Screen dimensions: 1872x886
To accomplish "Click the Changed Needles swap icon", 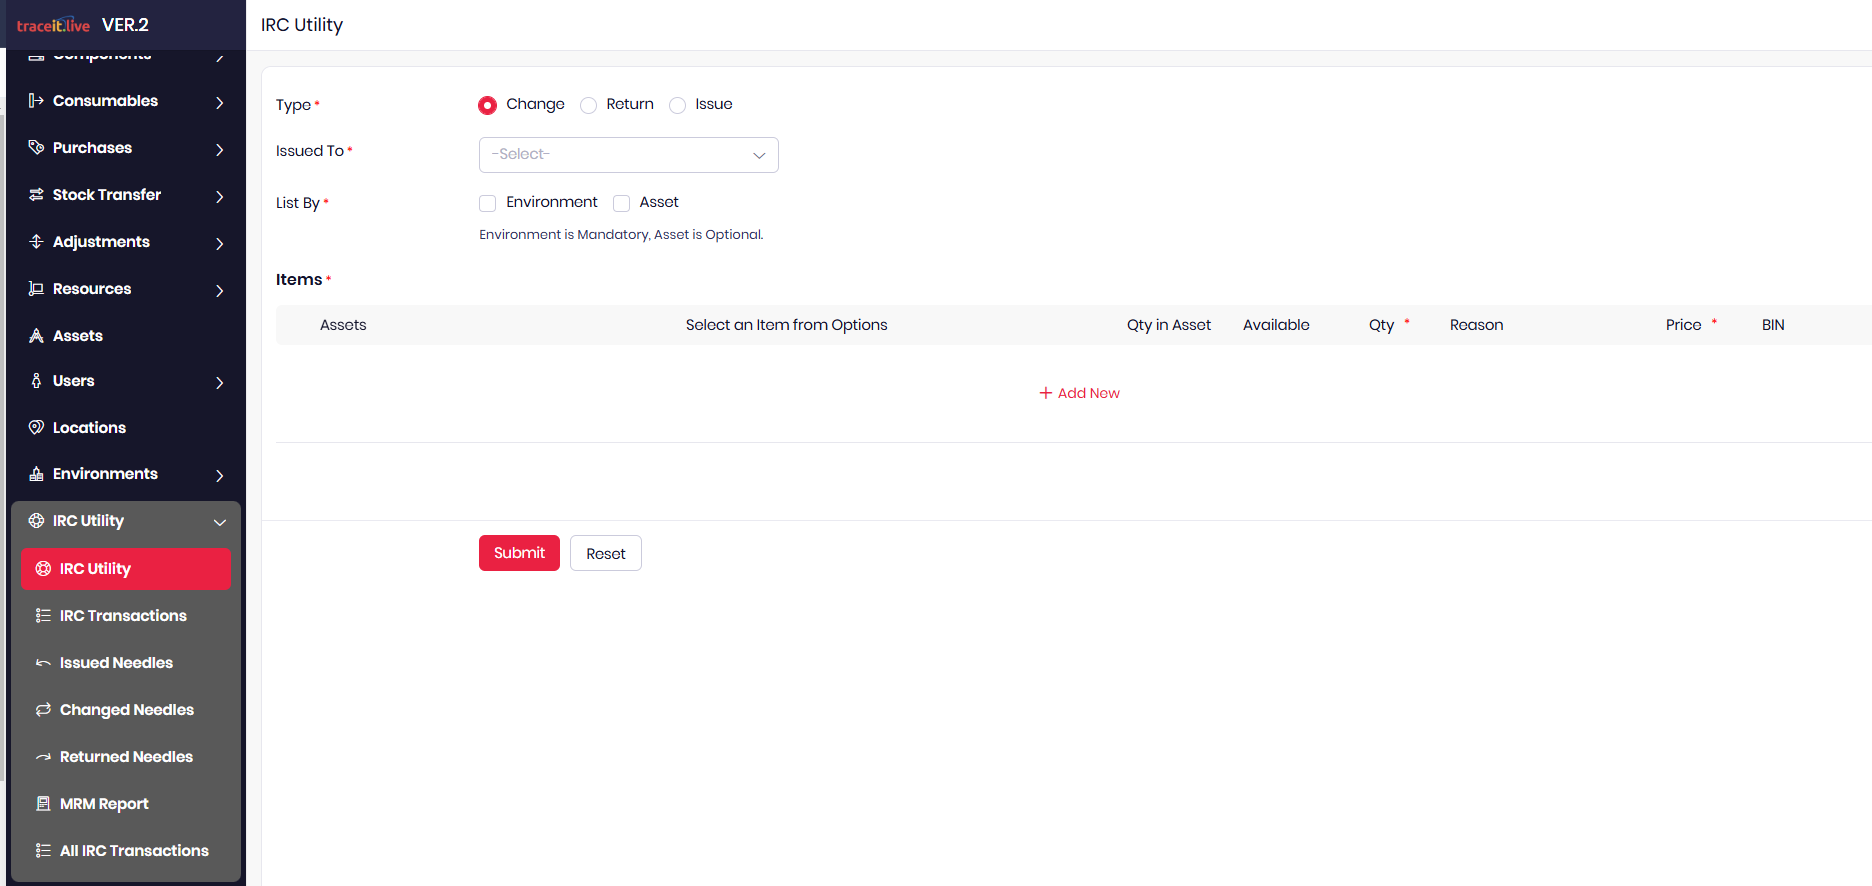I will tap(43, 710).
